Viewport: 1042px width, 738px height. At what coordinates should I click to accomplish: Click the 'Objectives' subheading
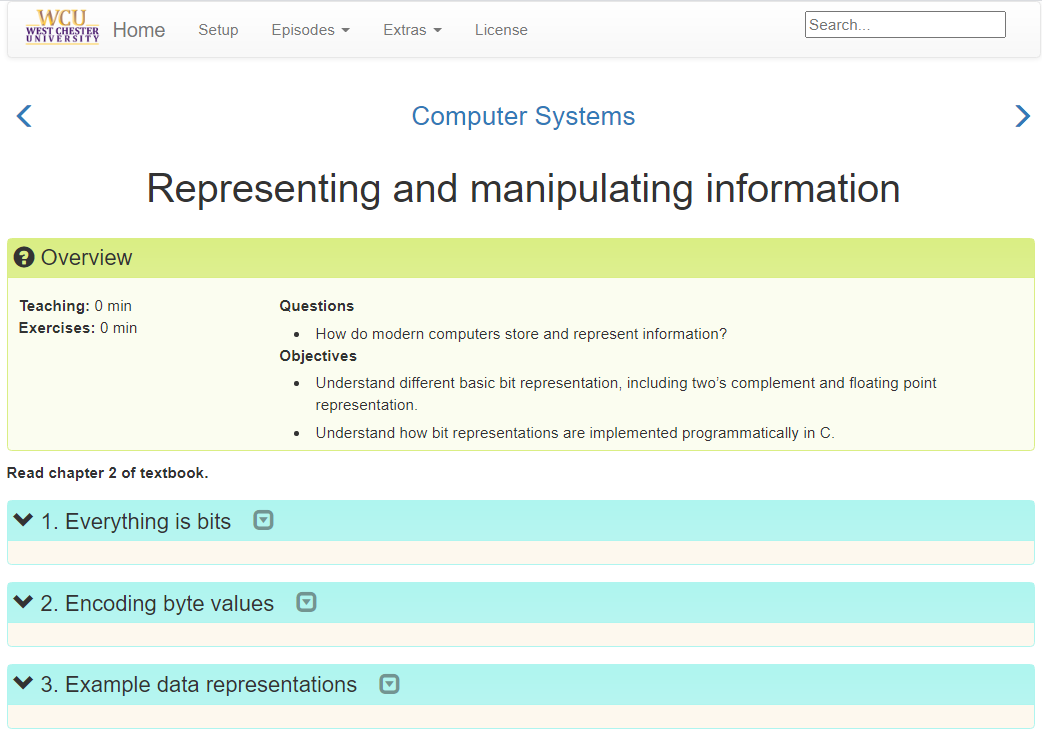point(318,356)
